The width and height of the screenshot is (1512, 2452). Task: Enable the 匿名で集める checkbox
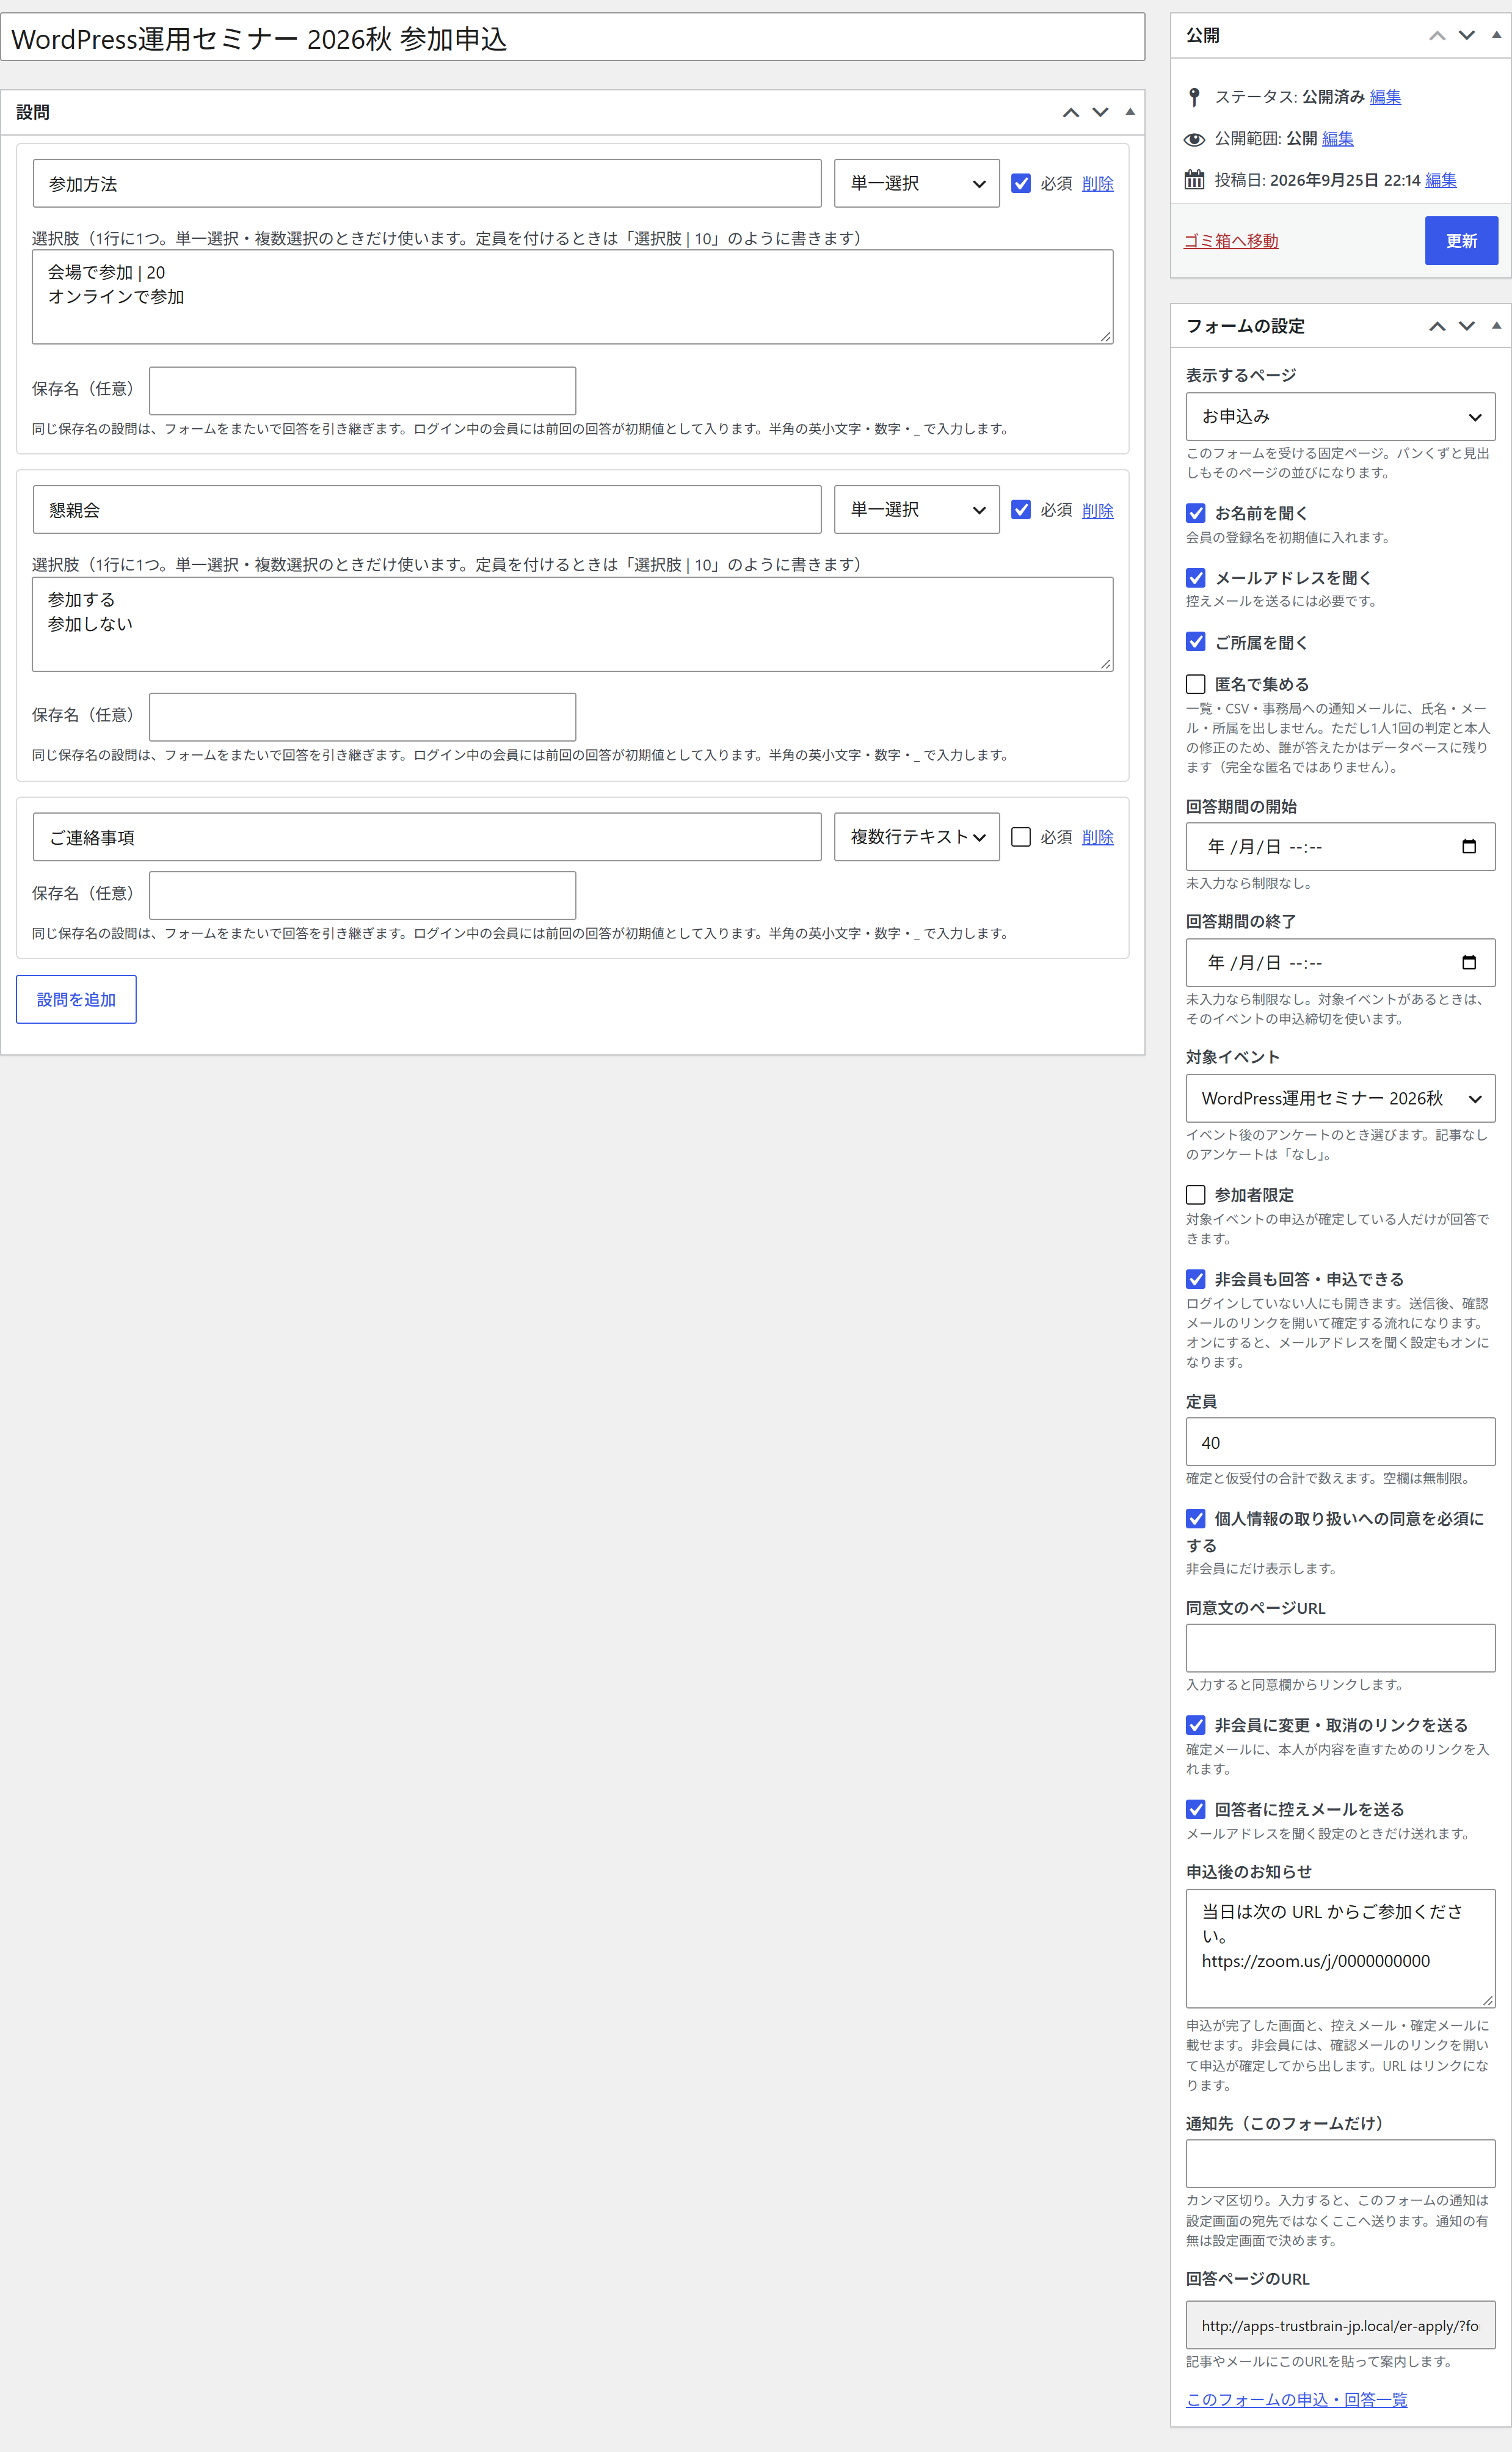1195,684
